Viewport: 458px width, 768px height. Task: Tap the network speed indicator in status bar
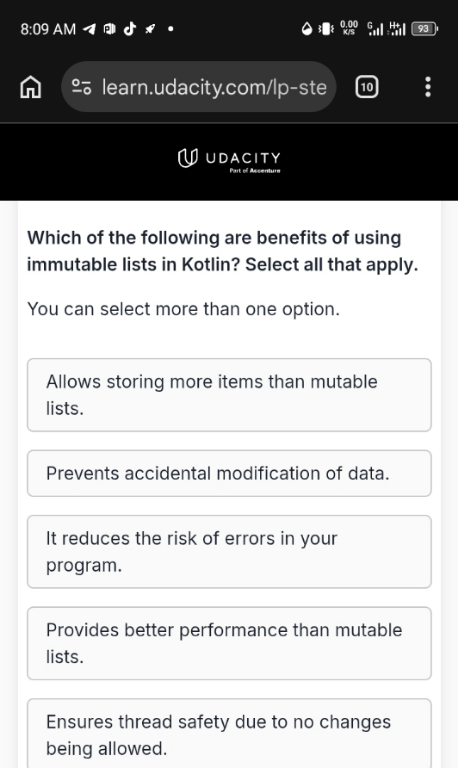[x=349, y=28]
